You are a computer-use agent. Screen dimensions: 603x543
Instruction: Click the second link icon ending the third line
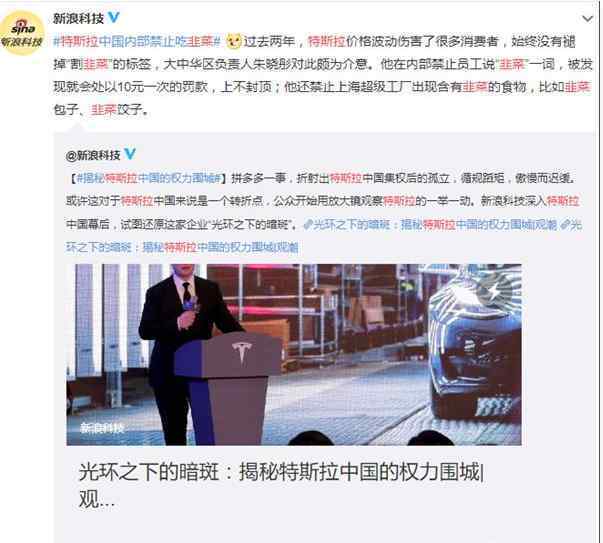[x=564, y=224]
